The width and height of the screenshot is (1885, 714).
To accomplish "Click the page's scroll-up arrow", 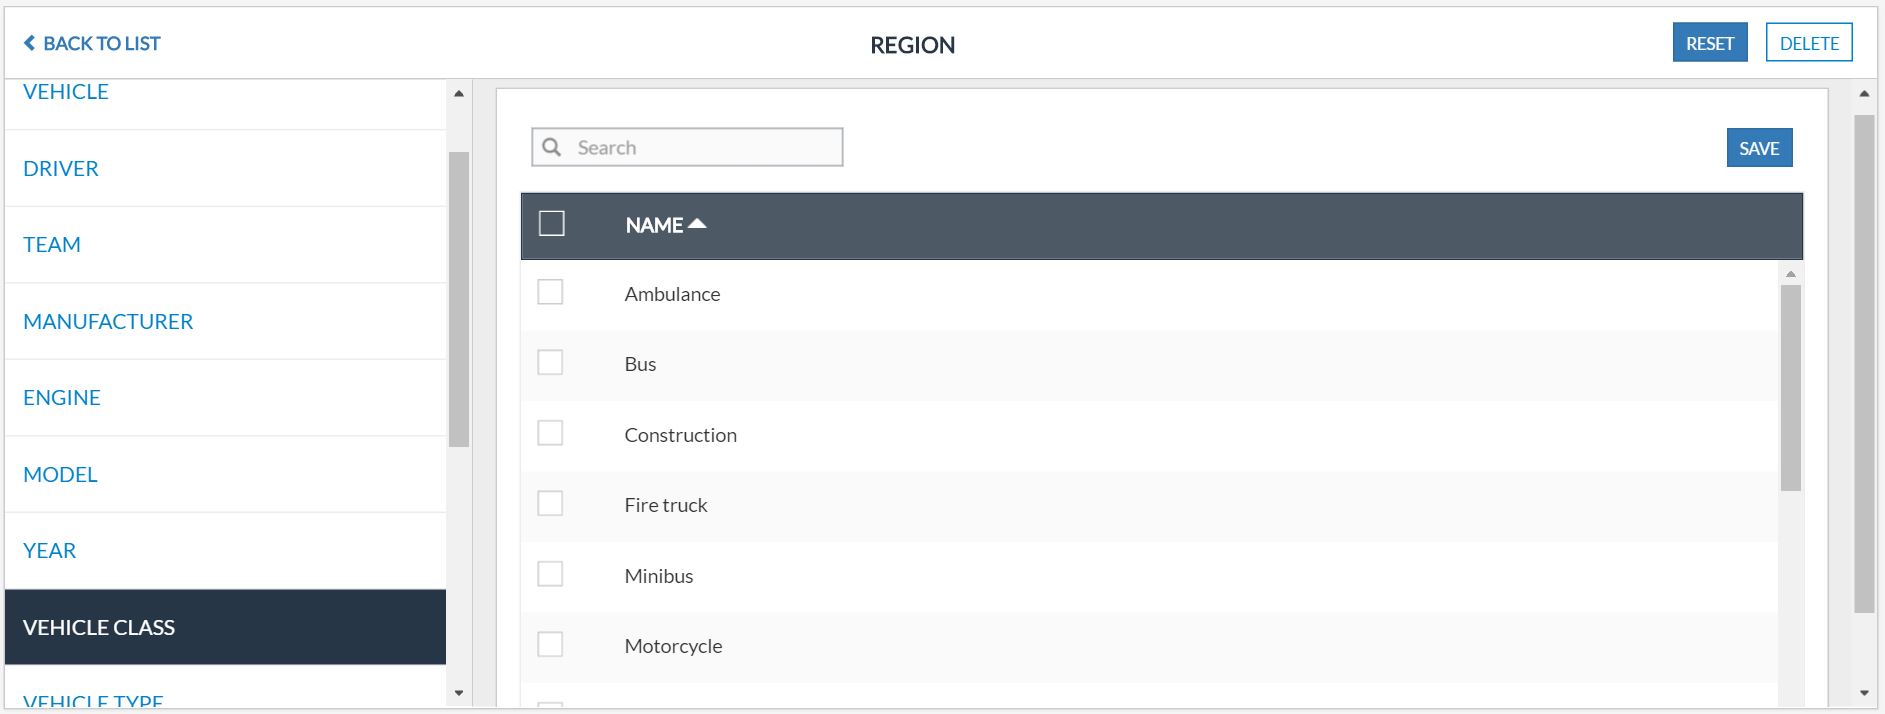I will tap(1864, 94).
